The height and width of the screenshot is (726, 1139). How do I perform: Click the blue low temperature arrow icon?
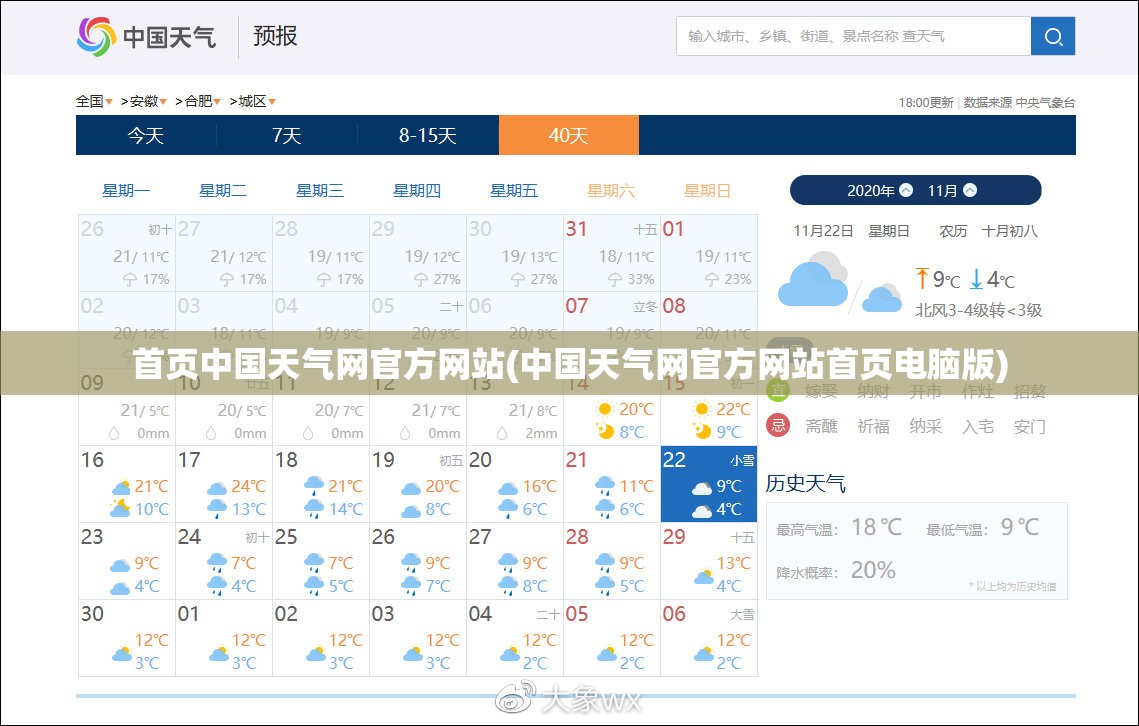click(x=976, y=278)
